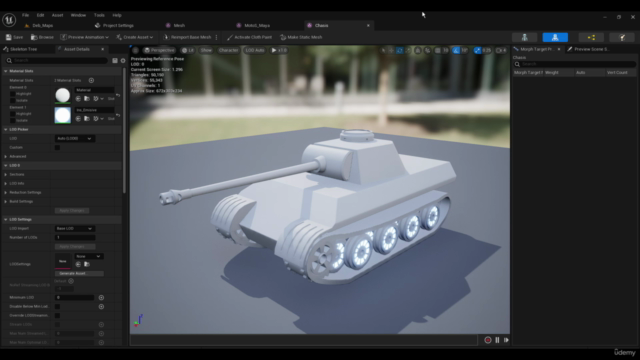The image size is (640, 360).
Task: Add platform override for Minimum LOD
Action: coord(101,298)
